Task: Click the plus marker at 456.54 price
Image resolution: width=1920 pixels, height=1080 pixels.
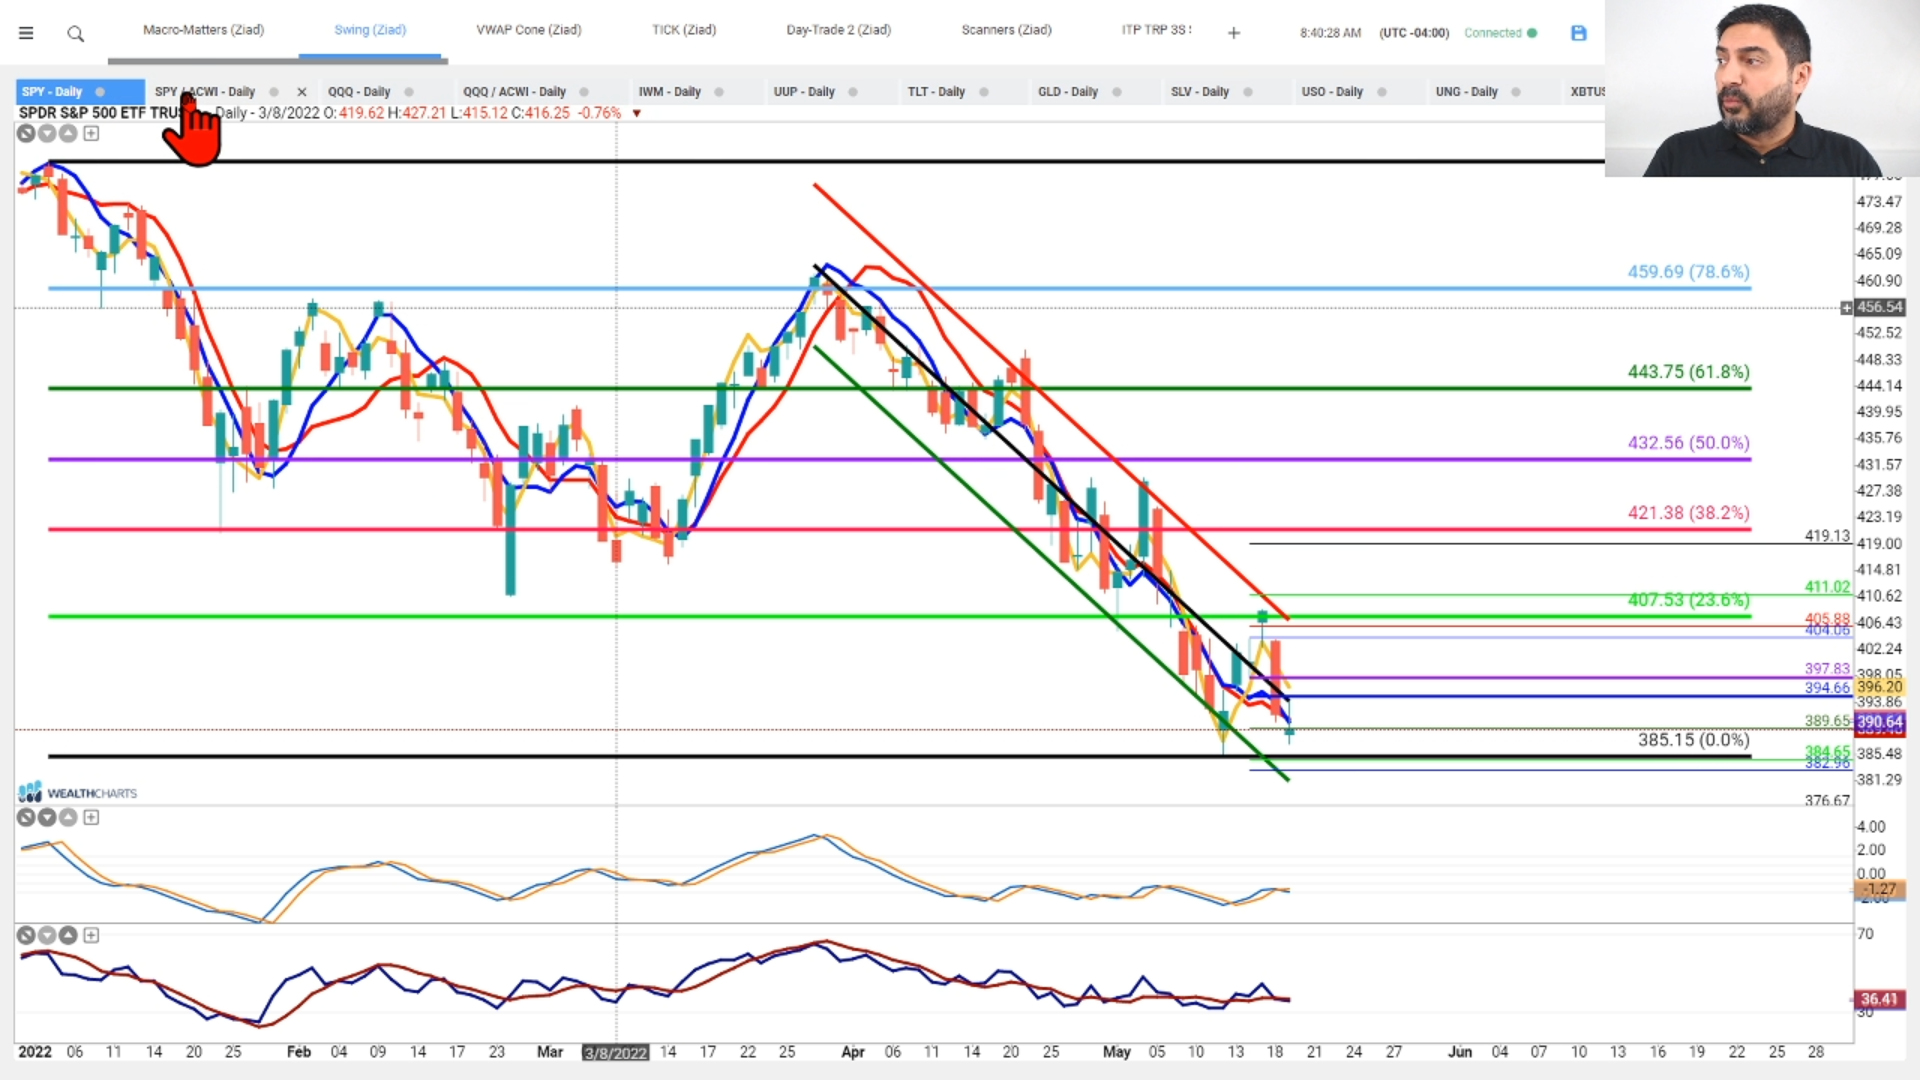Action: (x=1846, y=308)
